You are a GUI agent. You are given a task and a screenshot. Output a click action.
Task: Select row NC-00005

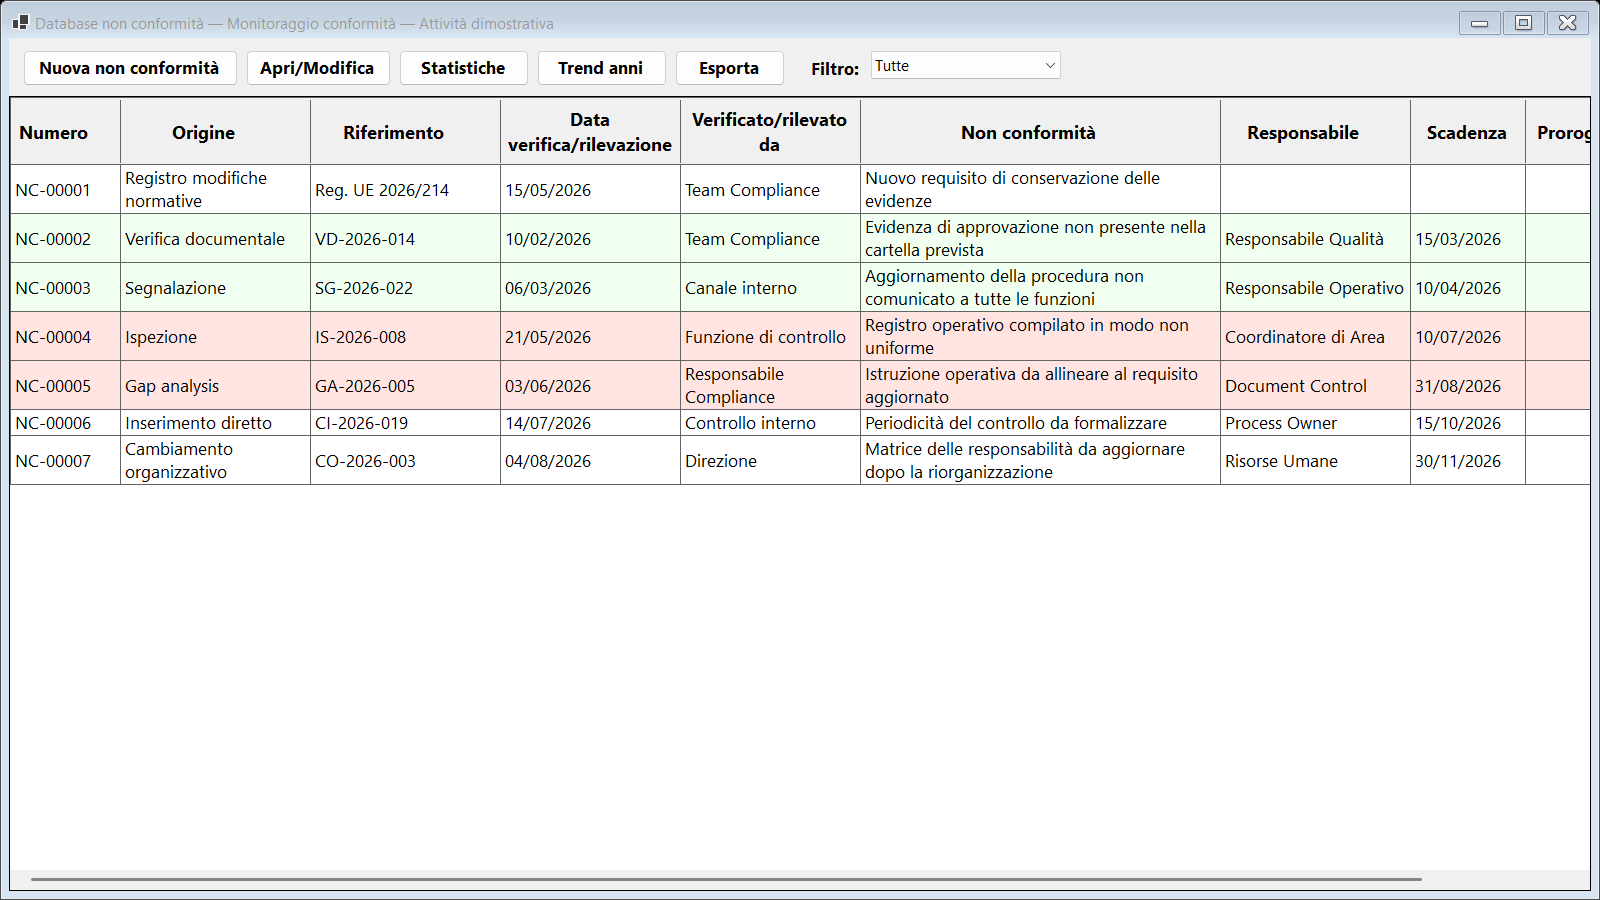[x=800, y=385]
